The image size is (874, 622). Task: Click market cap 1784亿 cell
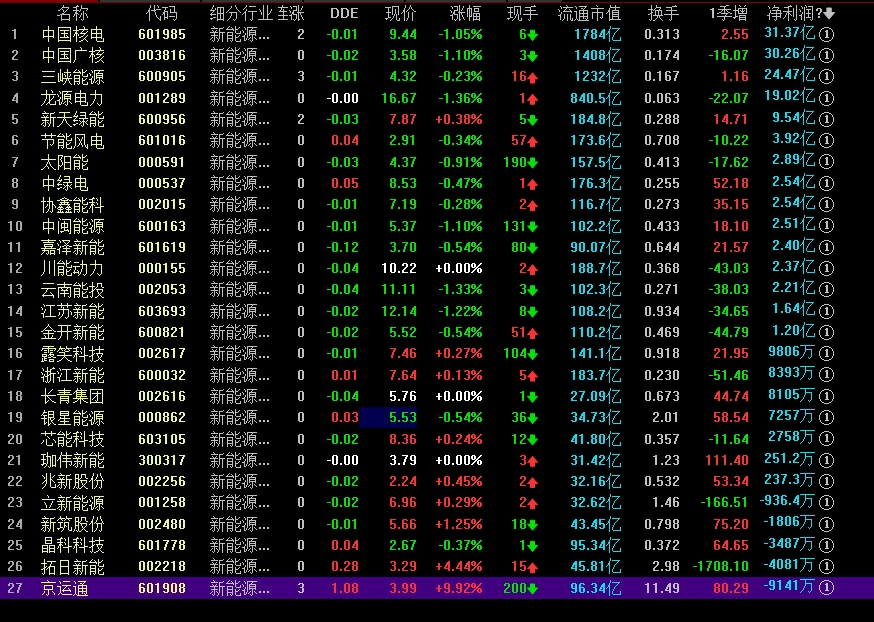[x=598, y=35]
